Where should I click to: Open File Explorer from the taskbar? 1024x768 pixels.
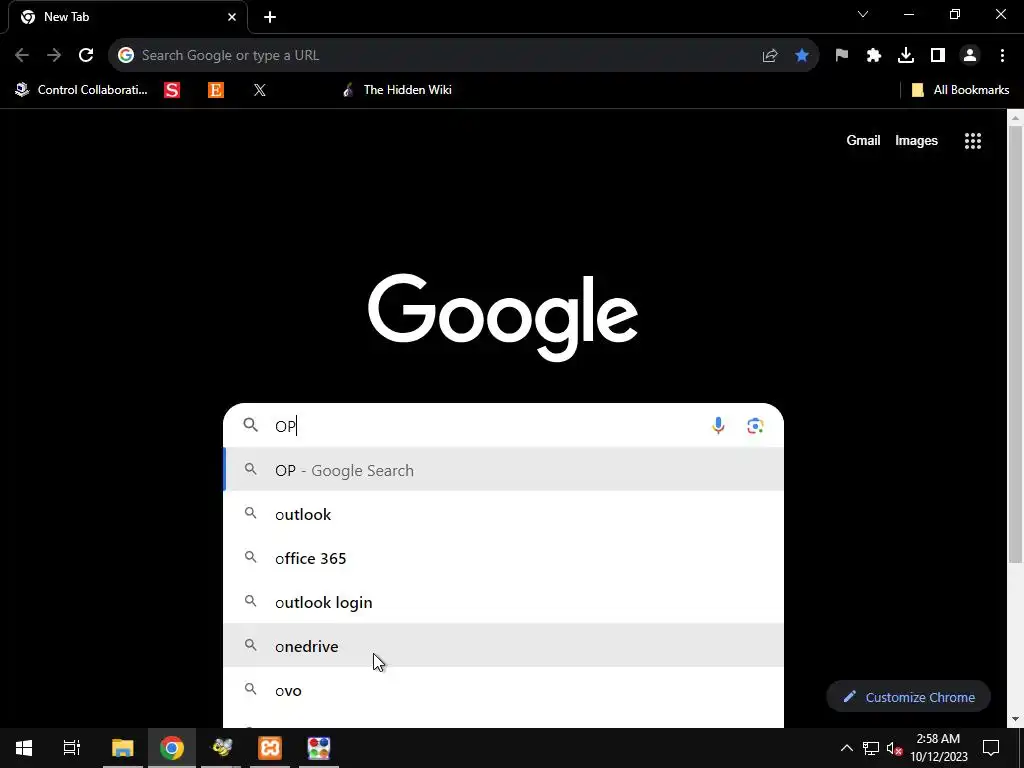(x=123, y=748)
